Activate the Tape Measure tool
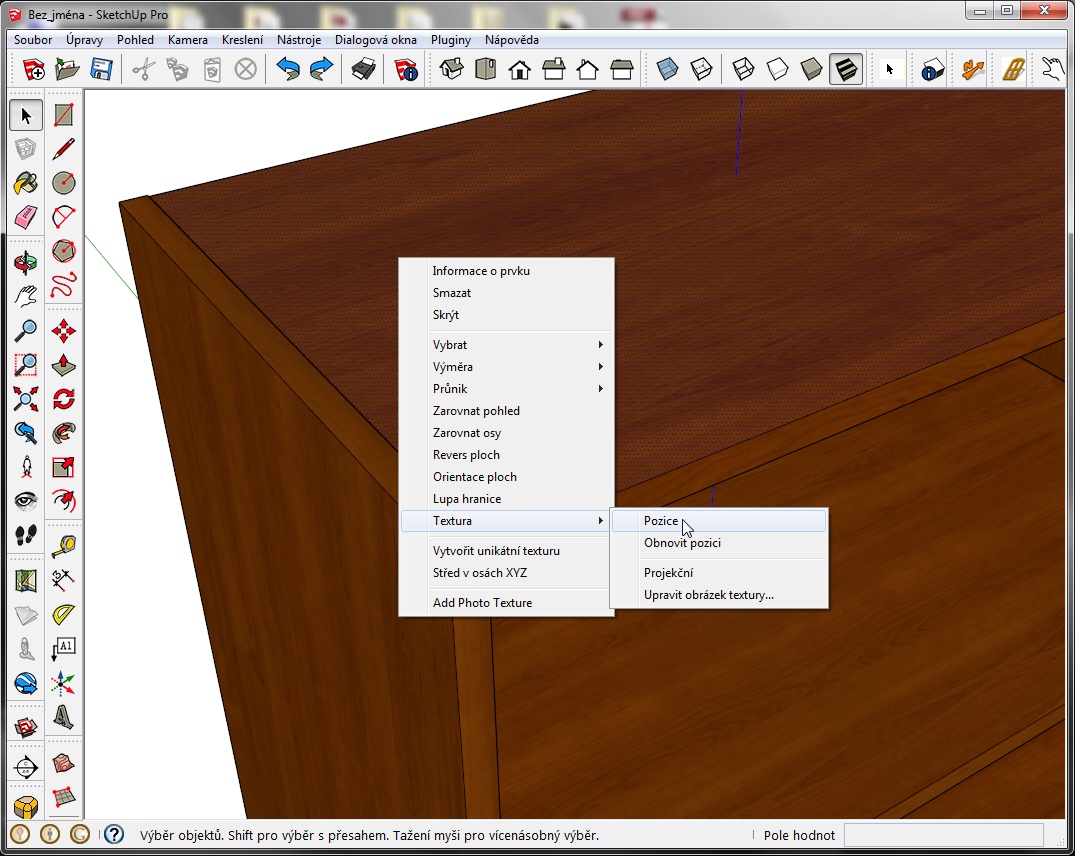This screenshot has width=1075, height=856. pyautogui.click(x=64, y=545)
